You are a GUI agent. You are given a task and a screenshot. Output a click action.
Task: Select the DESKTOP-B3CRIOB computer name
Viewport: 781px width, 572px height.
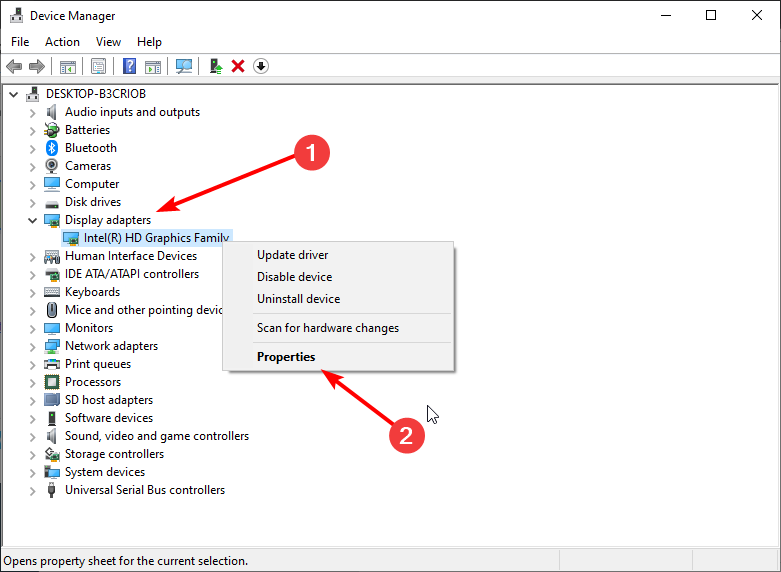click(96, 94)
